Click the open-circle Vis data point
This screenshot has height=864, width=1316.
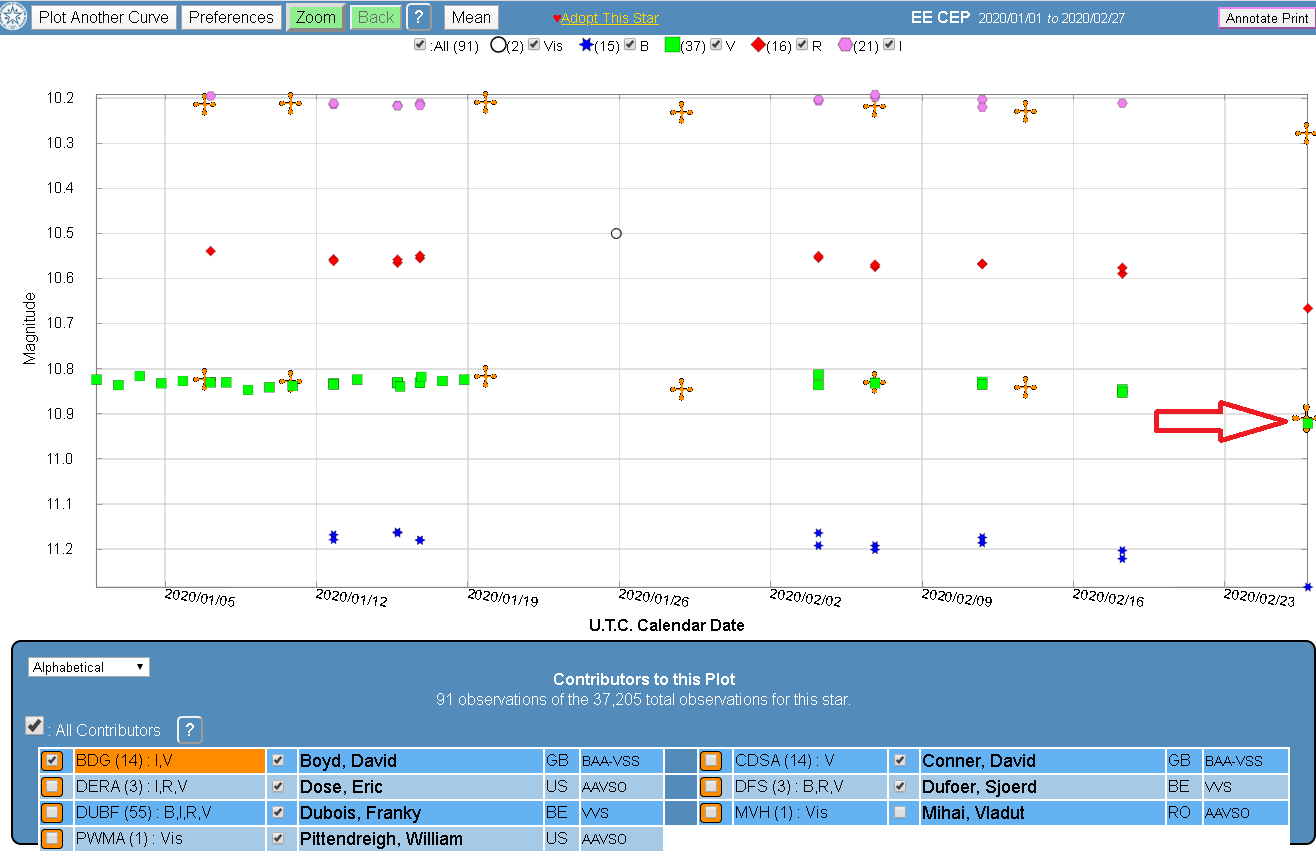(616, 233)
